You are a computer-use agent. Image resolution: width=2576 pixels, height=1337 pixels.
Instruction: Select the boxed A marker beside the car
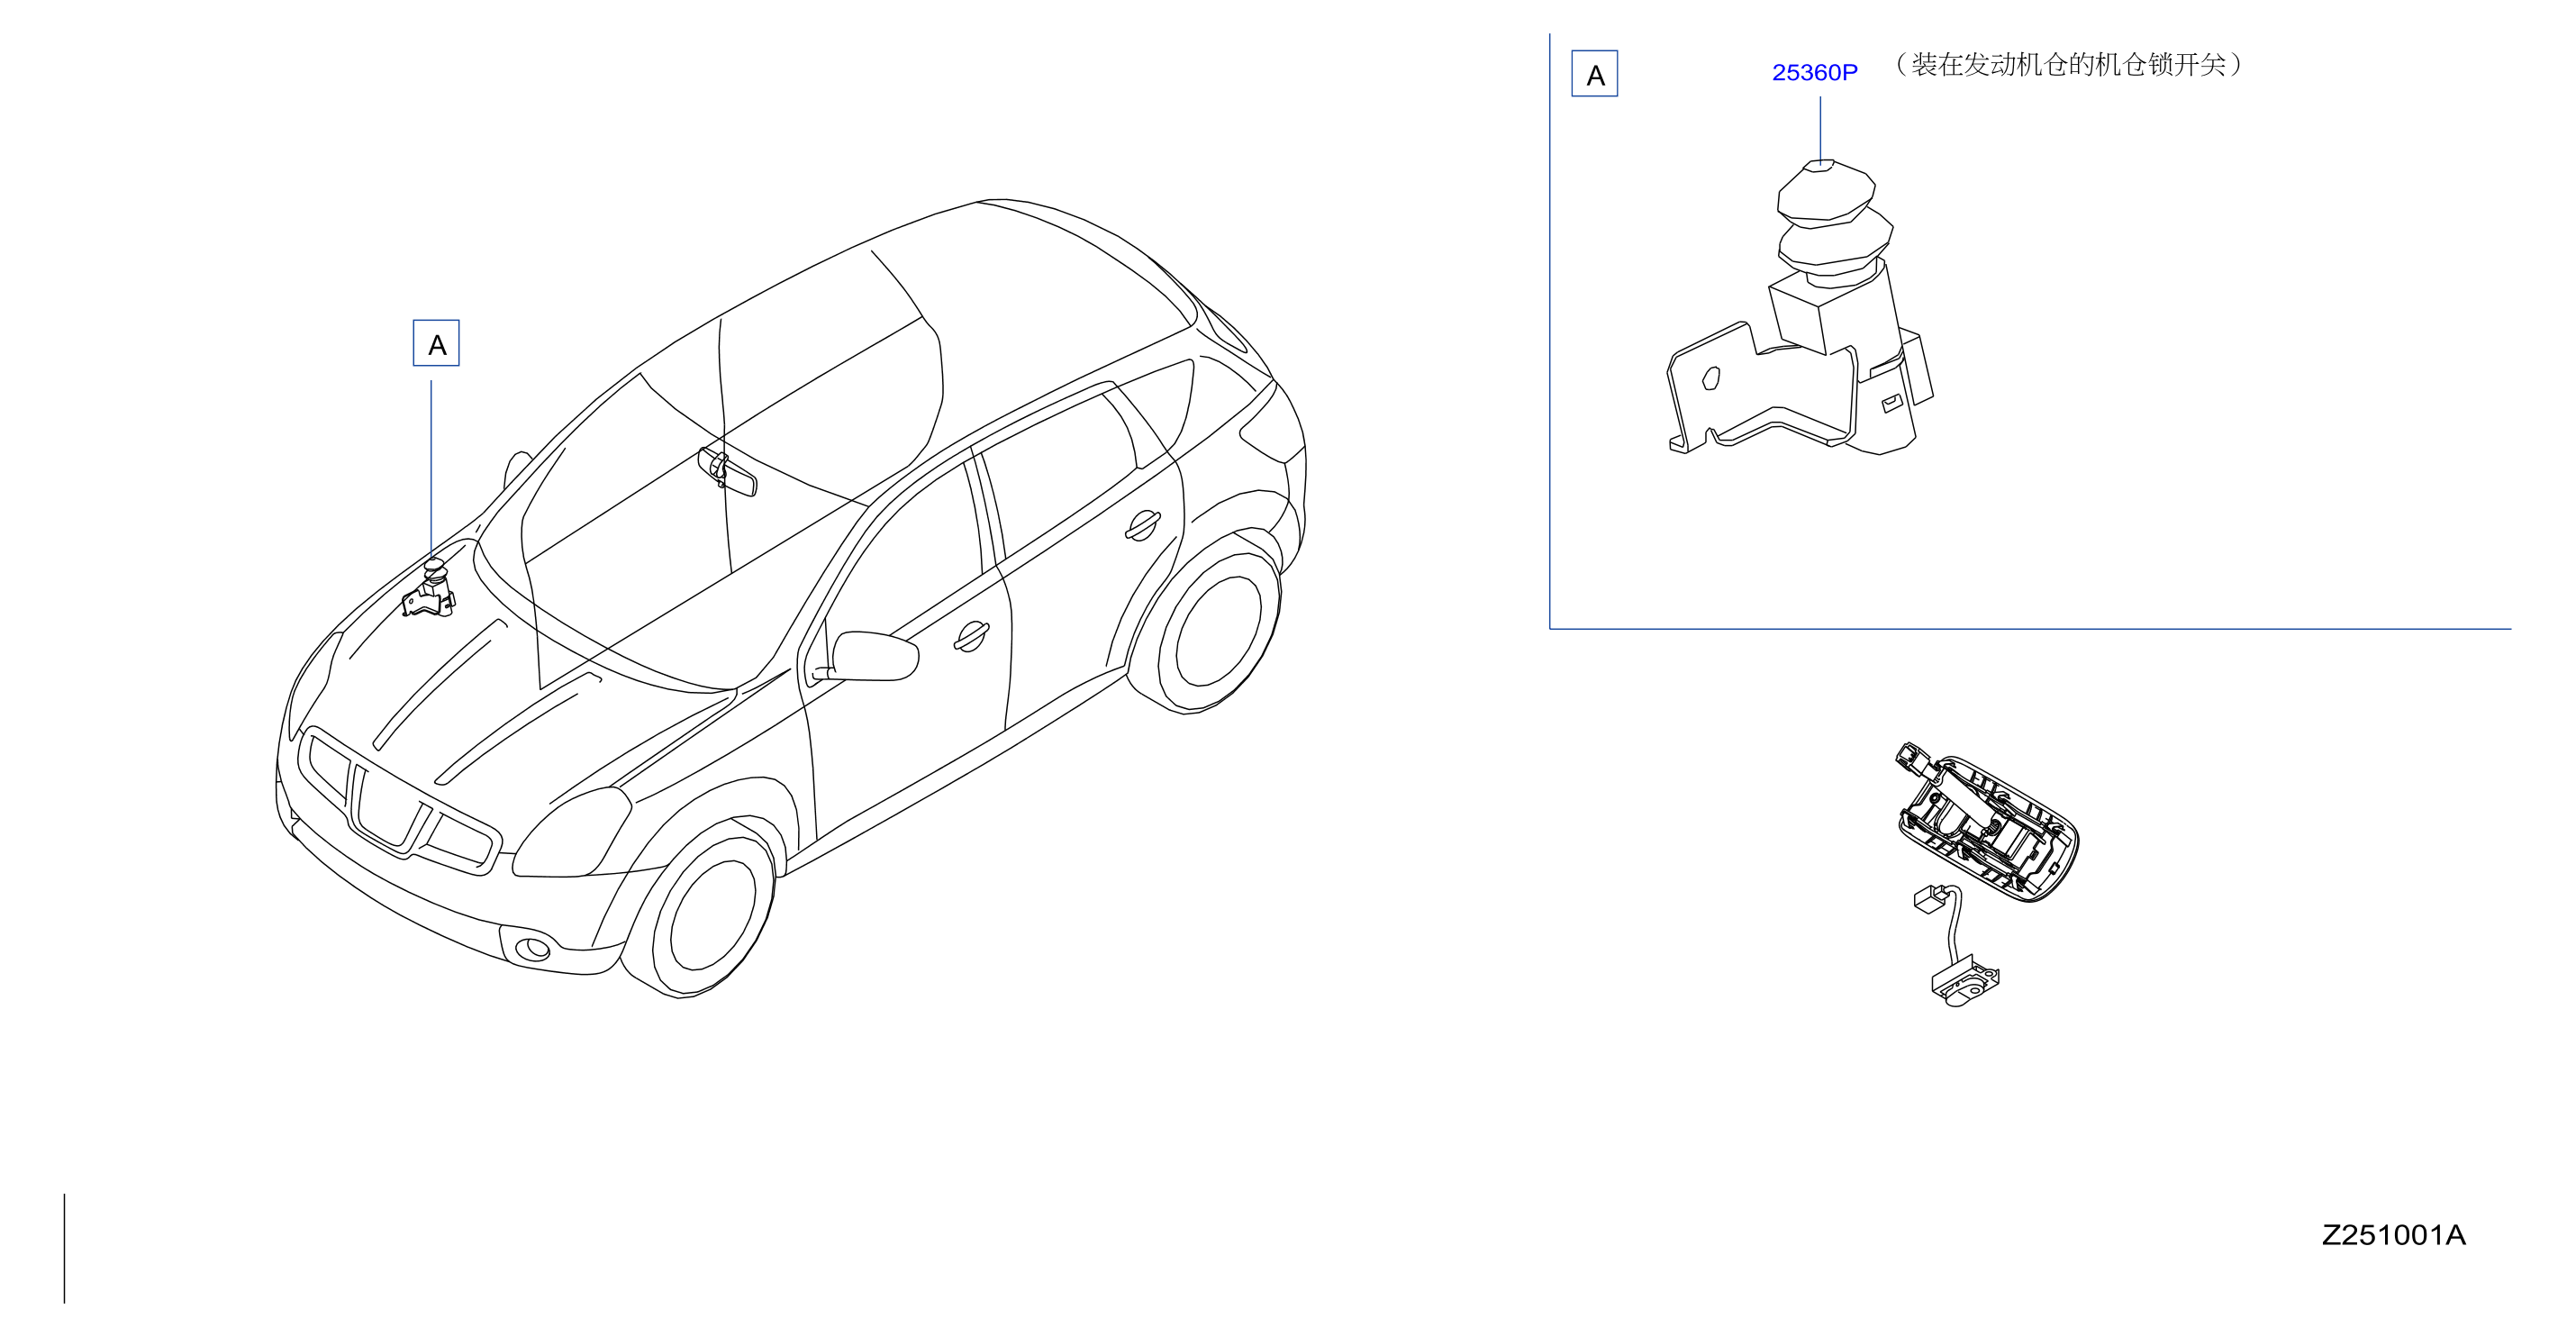coord(436,343)
